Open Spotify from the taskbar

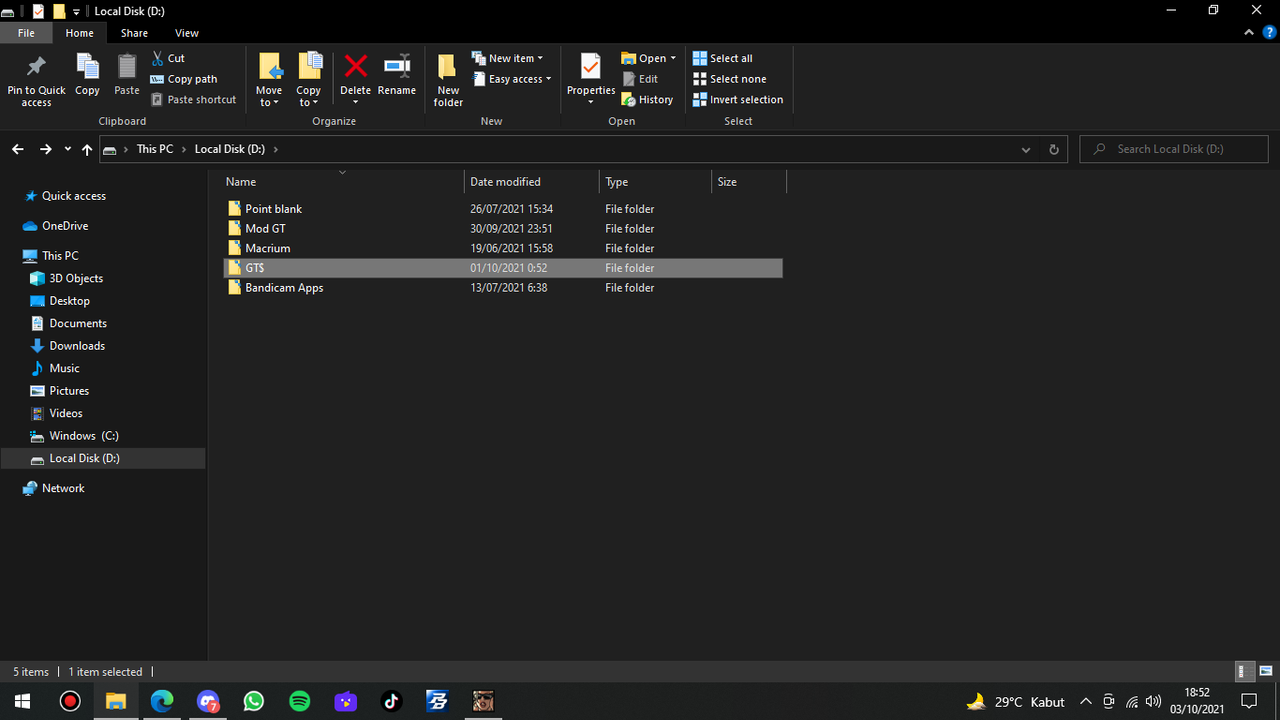[x=299, y=701]
